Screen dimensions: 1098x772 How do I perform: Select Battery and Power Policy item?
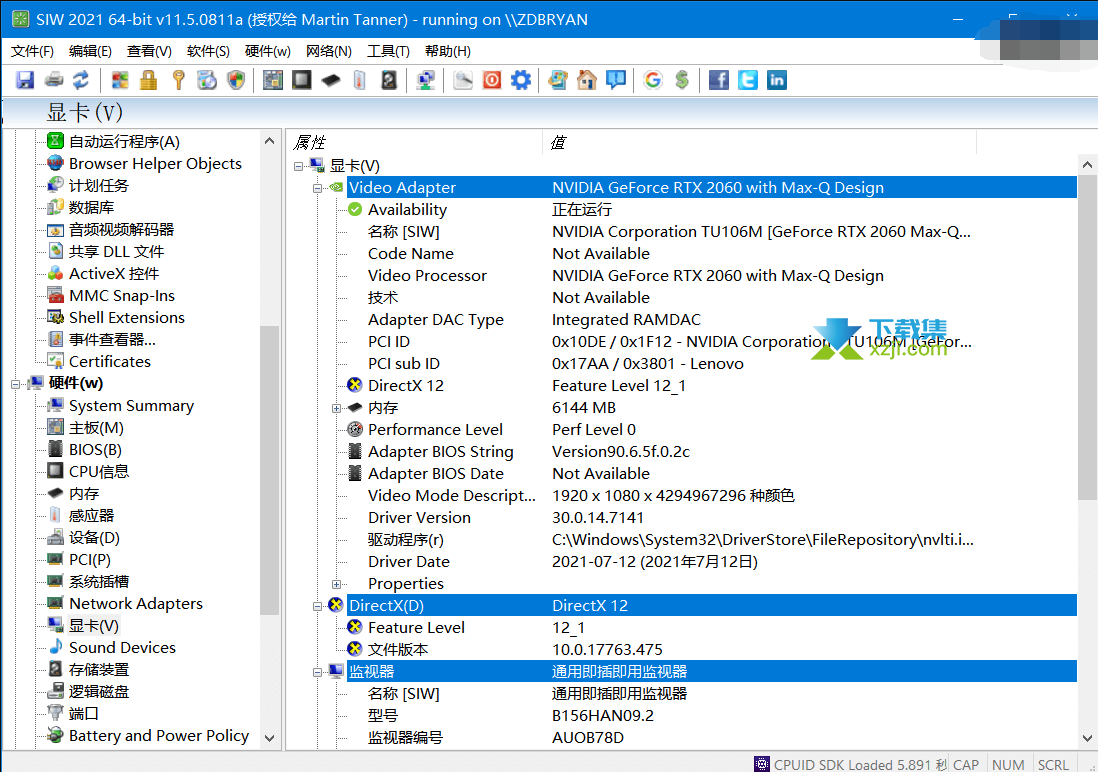click(x=159, y=736)
